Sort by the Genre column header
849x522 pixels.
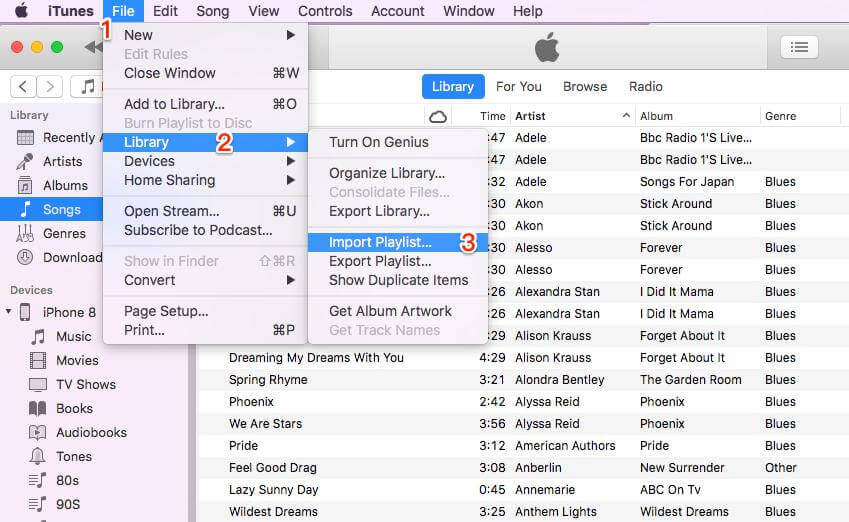[x=780, y=116]
